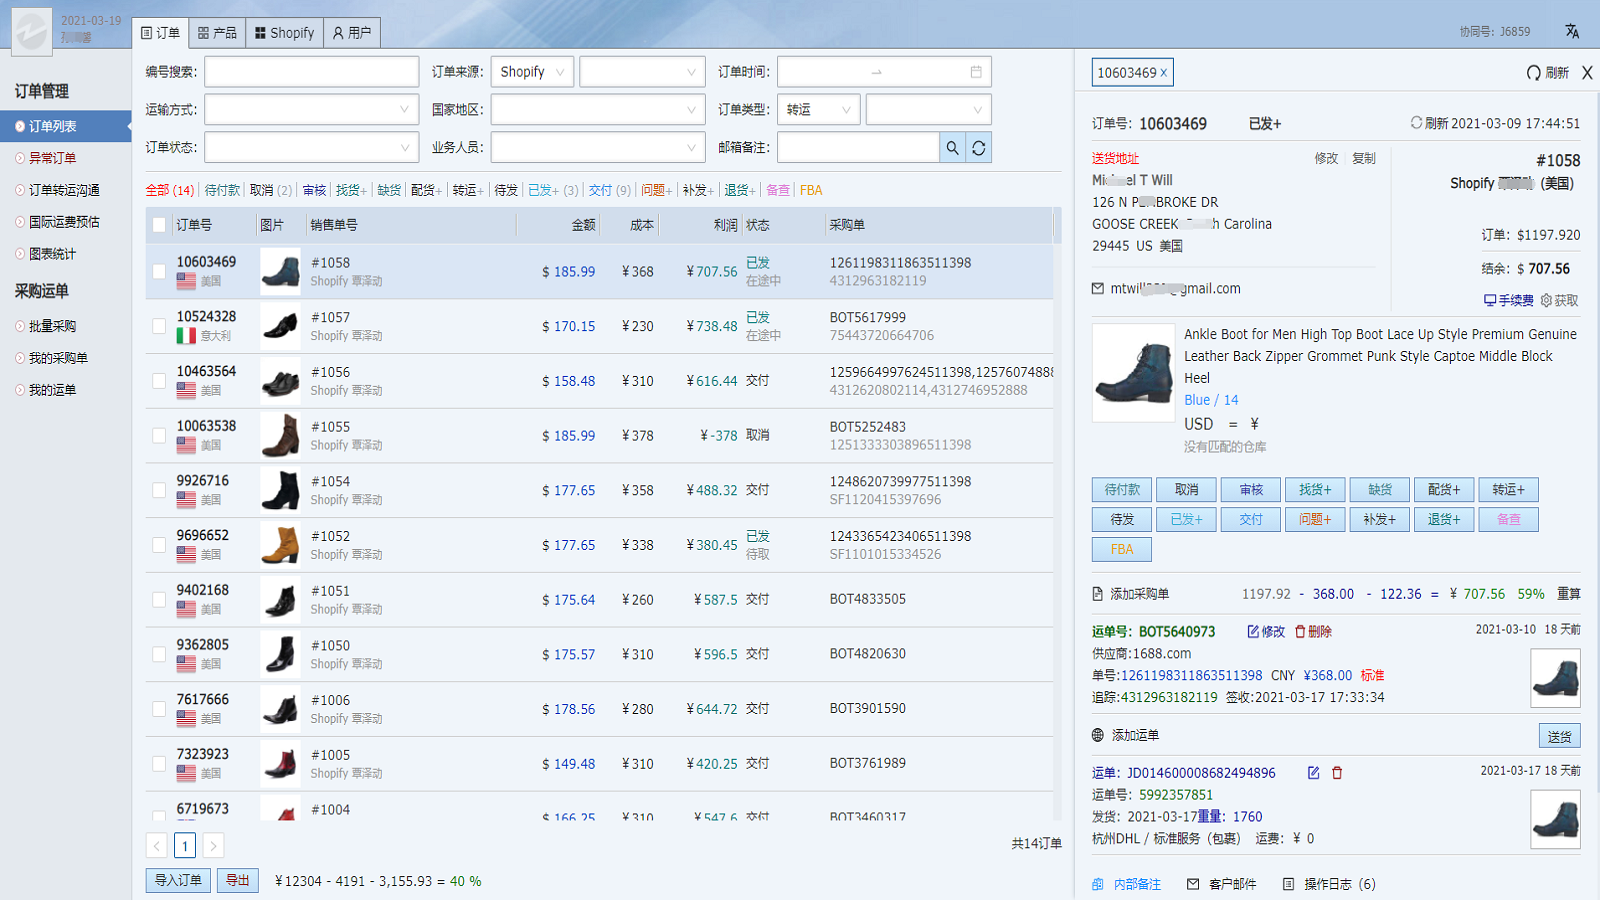
Task: Click the 获取 gear icon link
Action: (1560, 300)
